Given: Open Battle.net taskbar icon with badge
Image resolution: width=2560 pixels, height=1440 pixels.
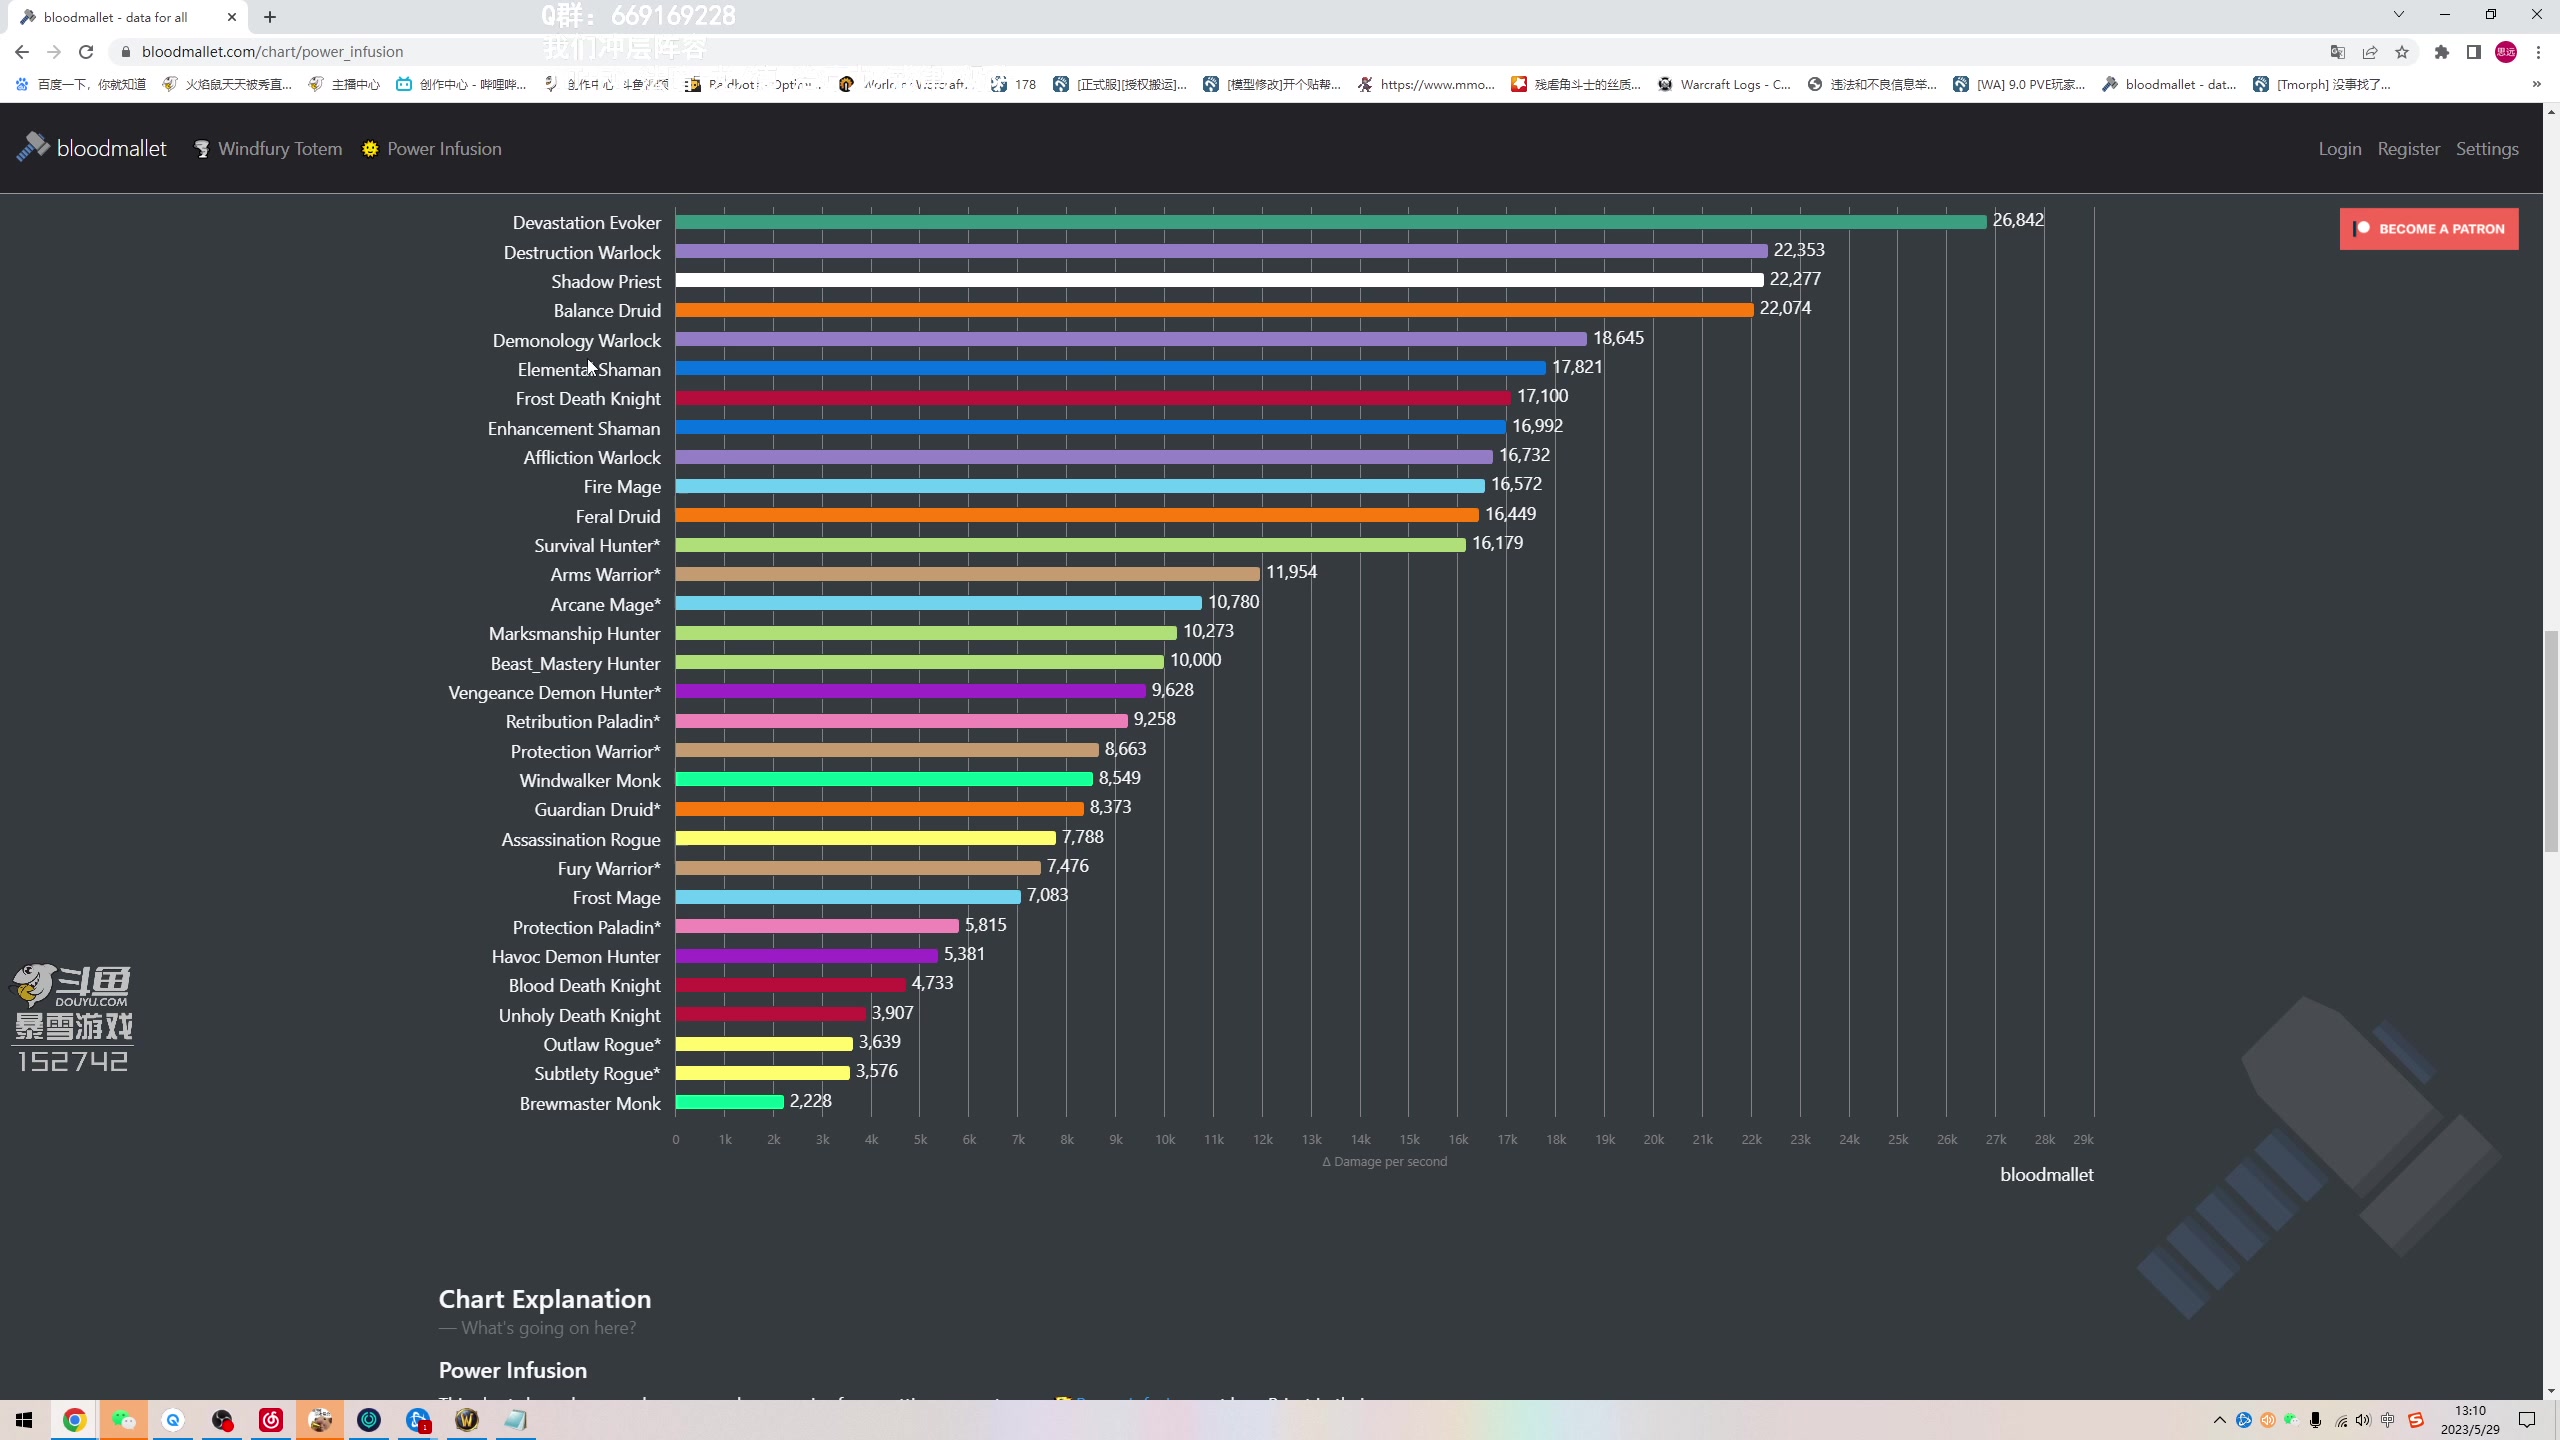Looking at the screenshot, I should (418, 1420).
